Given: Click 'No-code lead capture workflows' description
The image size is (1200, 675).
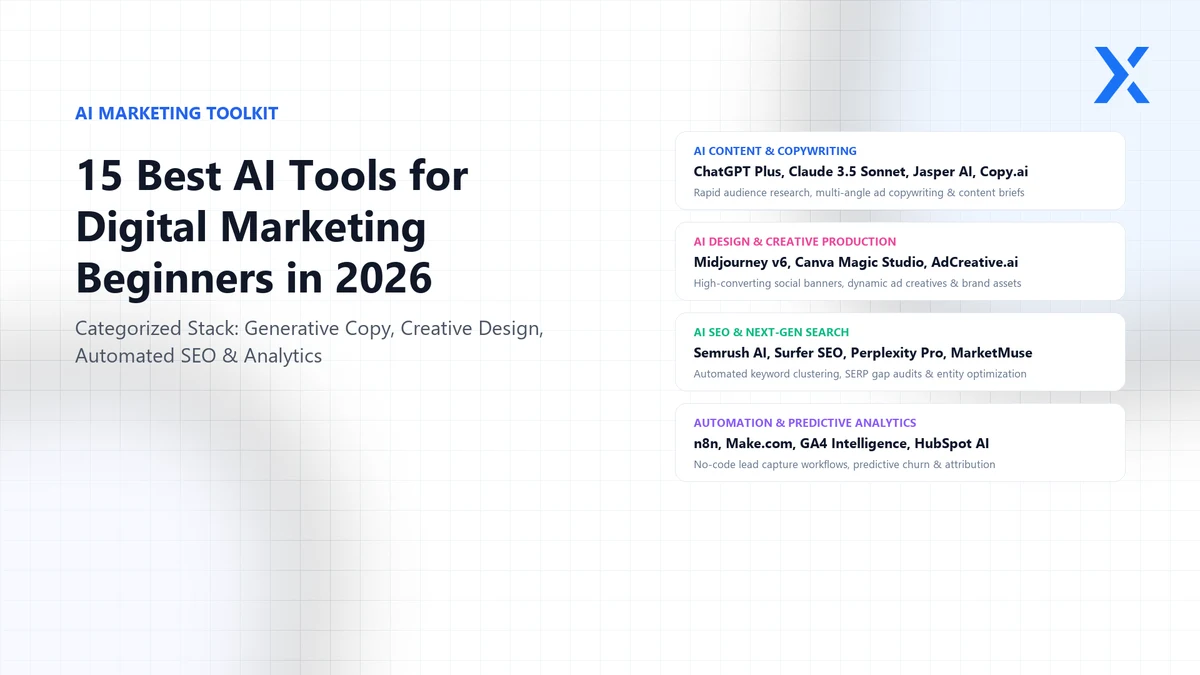Looking at the screenshot, I should pyautogui.click(x=844, y=464).
